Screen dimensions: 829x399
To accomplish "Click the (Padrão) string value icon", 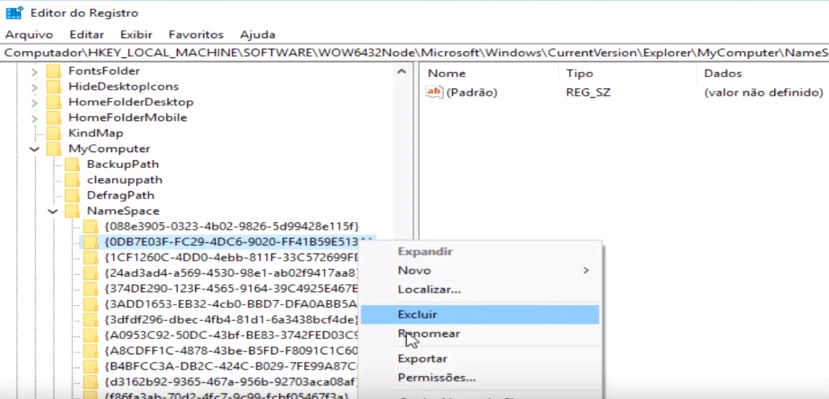I will 434,92.
